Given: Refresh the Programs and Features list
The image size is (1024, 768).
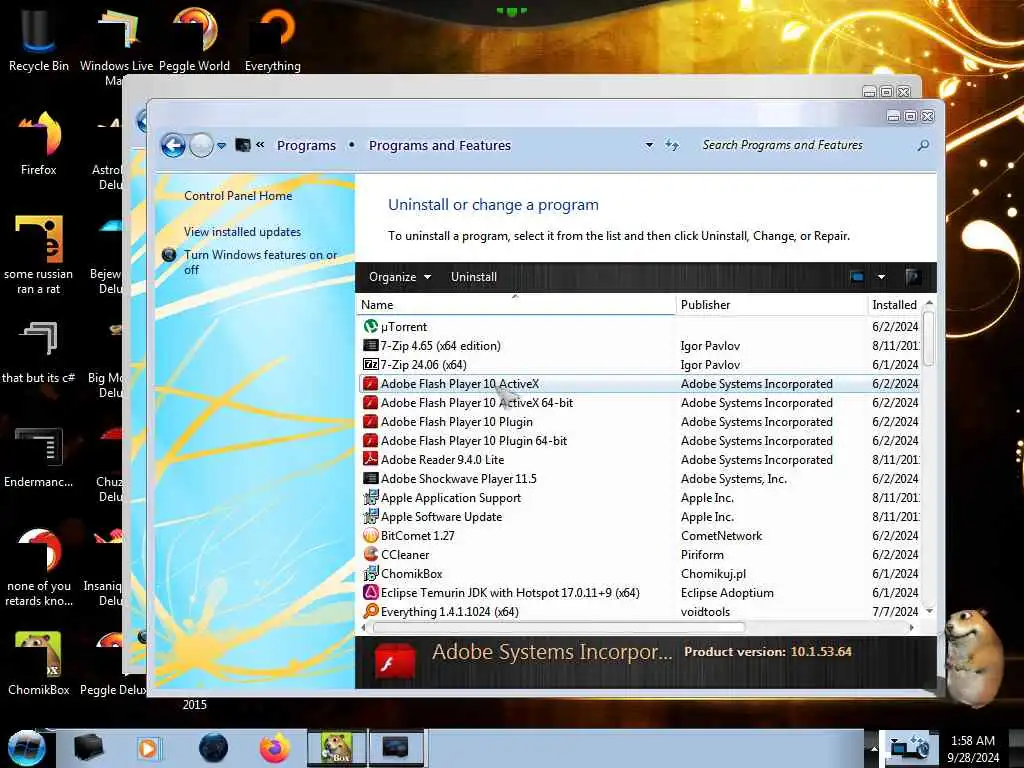Looking at the screenshot, I should pyautogui.click(x=672, y=145).
